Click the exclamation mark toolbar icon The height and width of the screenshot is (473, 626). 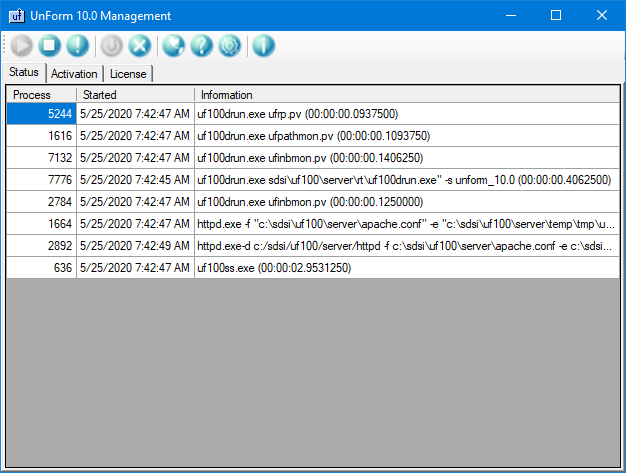click(78, 46)
